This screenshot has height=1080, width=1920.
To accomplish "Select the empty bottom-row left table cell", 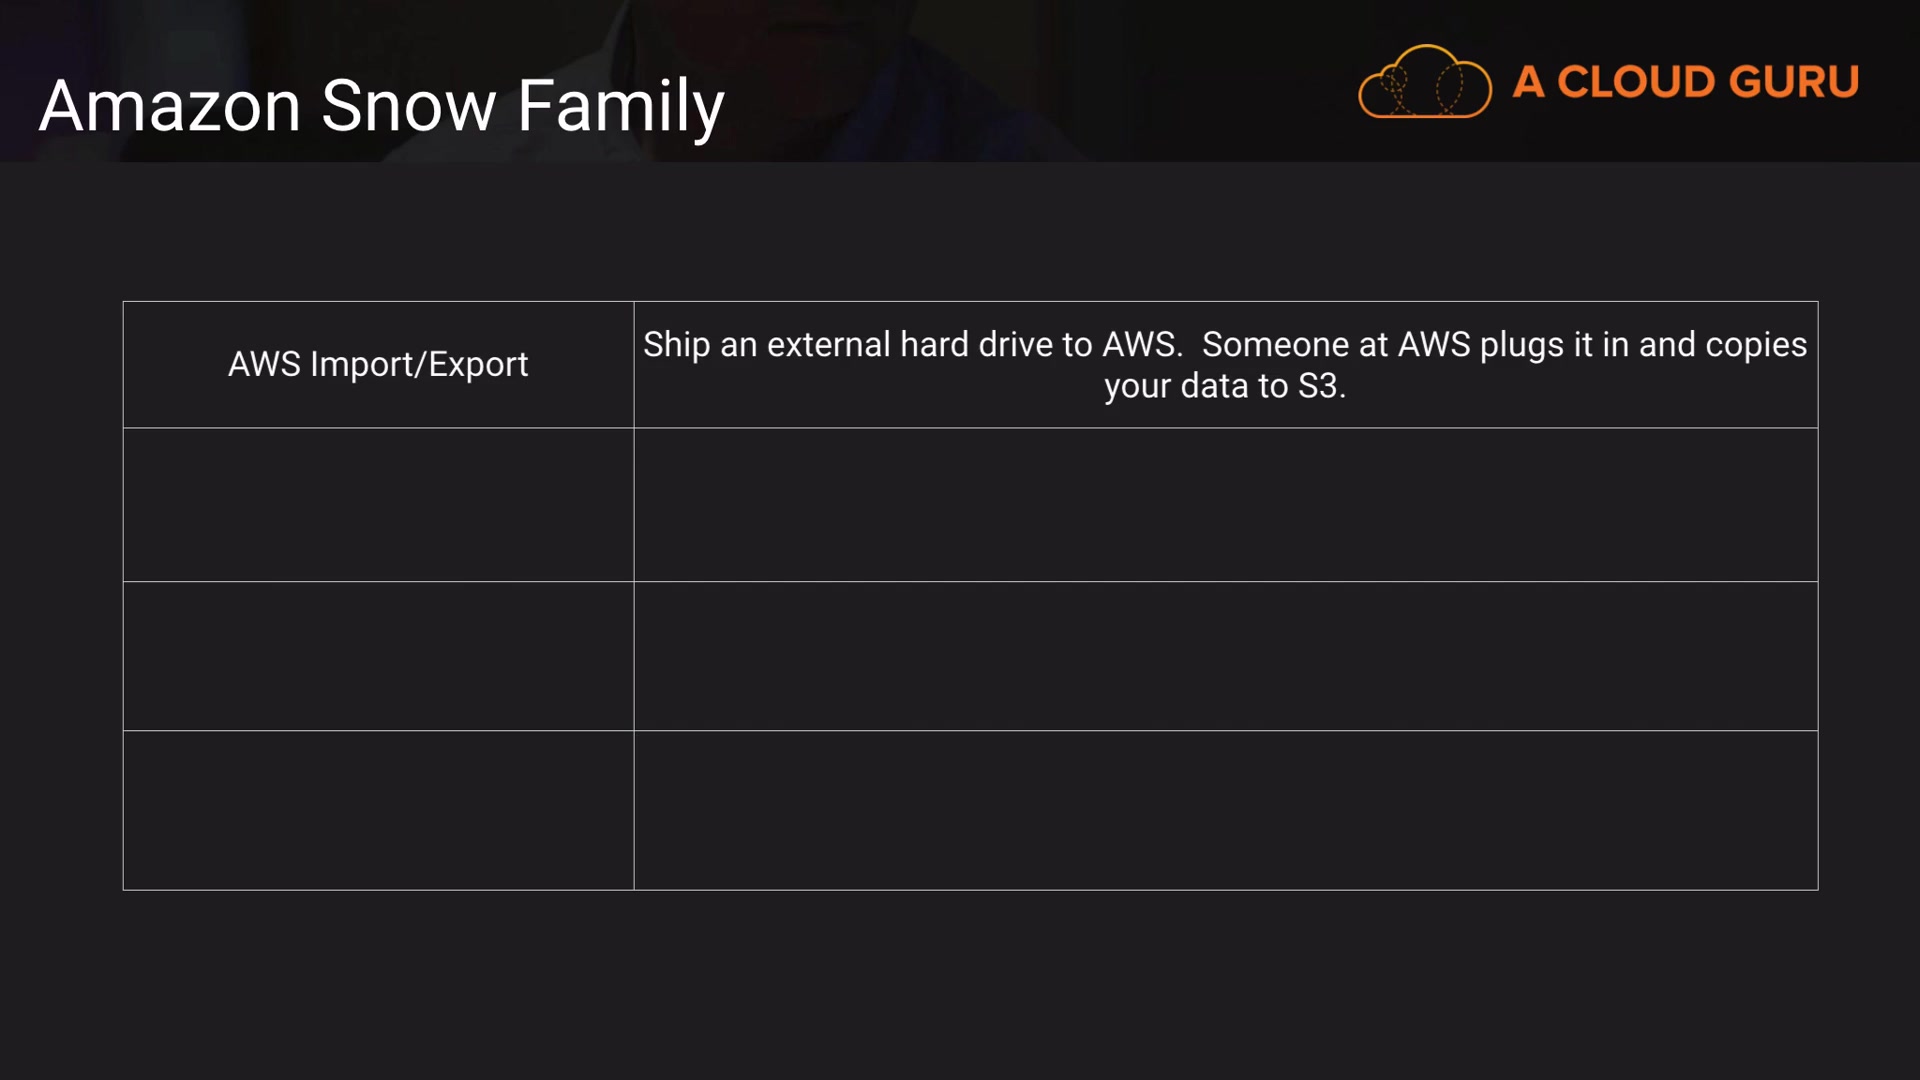I will (x=378, y=810).
